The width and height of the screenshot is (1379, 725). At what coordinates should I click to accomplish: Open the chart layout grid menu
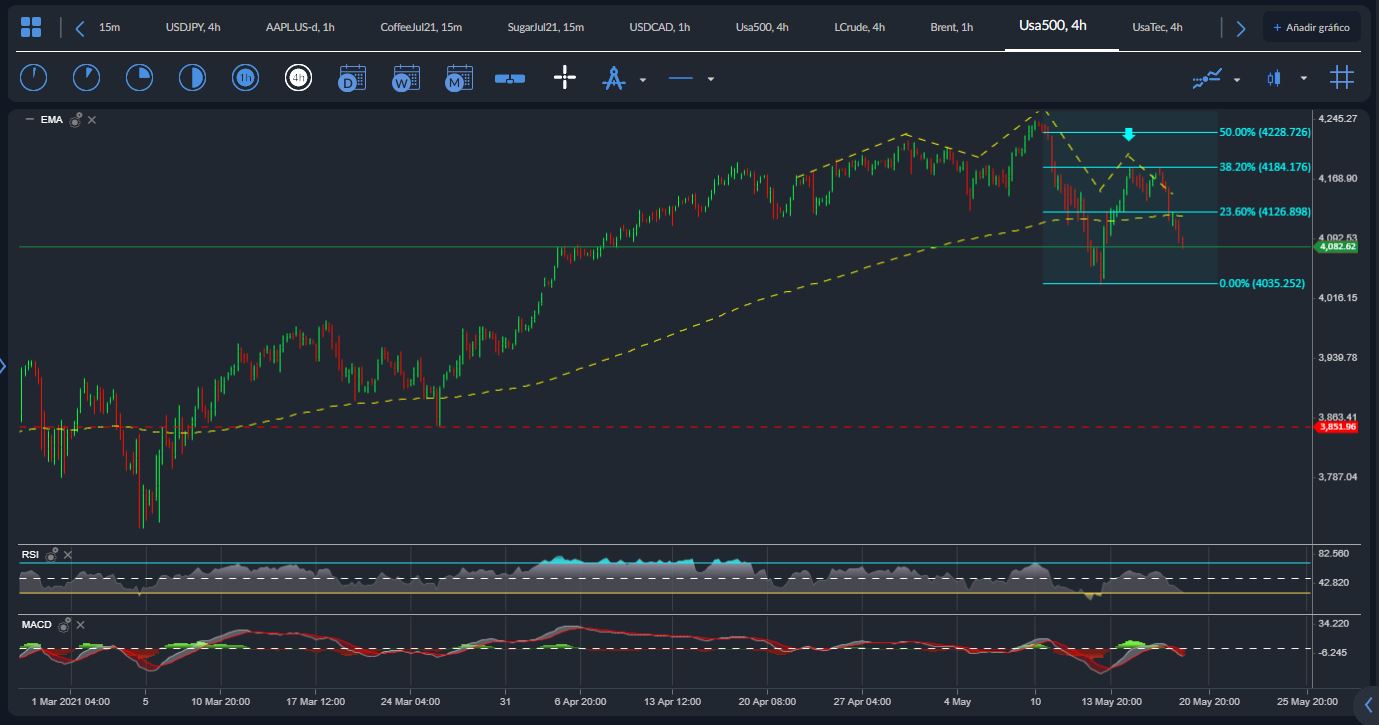[31, 27]
